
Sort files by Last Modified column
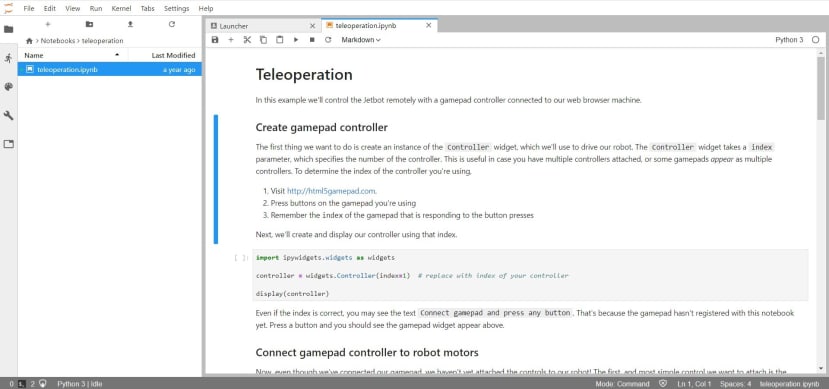165,55
